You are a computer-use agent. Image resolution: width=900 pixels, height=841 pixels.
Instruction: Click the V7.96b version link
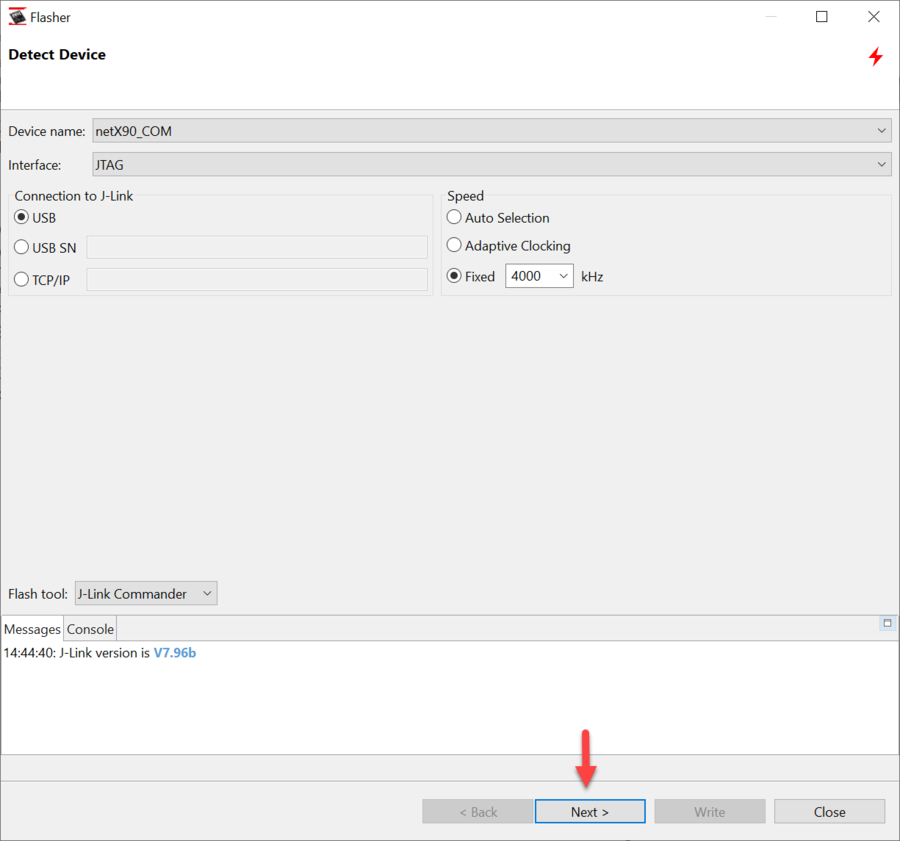175,652
